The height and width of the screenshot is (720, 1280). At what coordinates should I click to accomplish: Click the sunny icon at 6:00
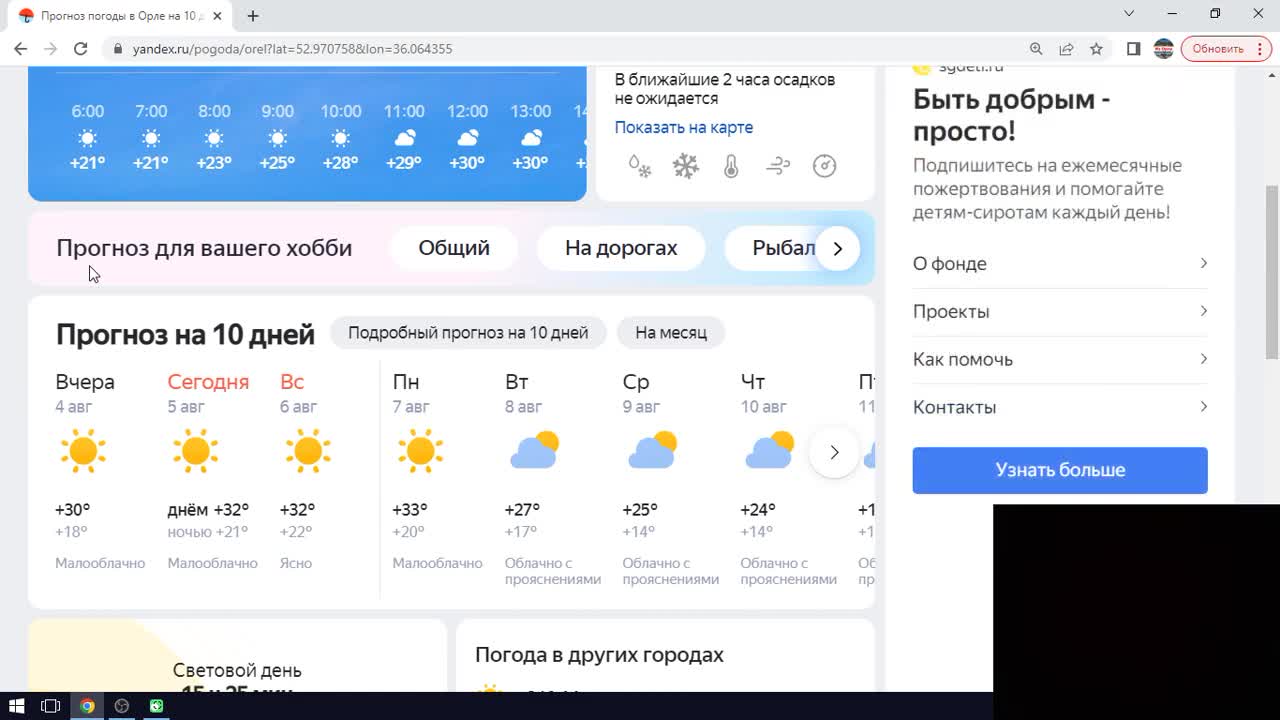[87, 138]
